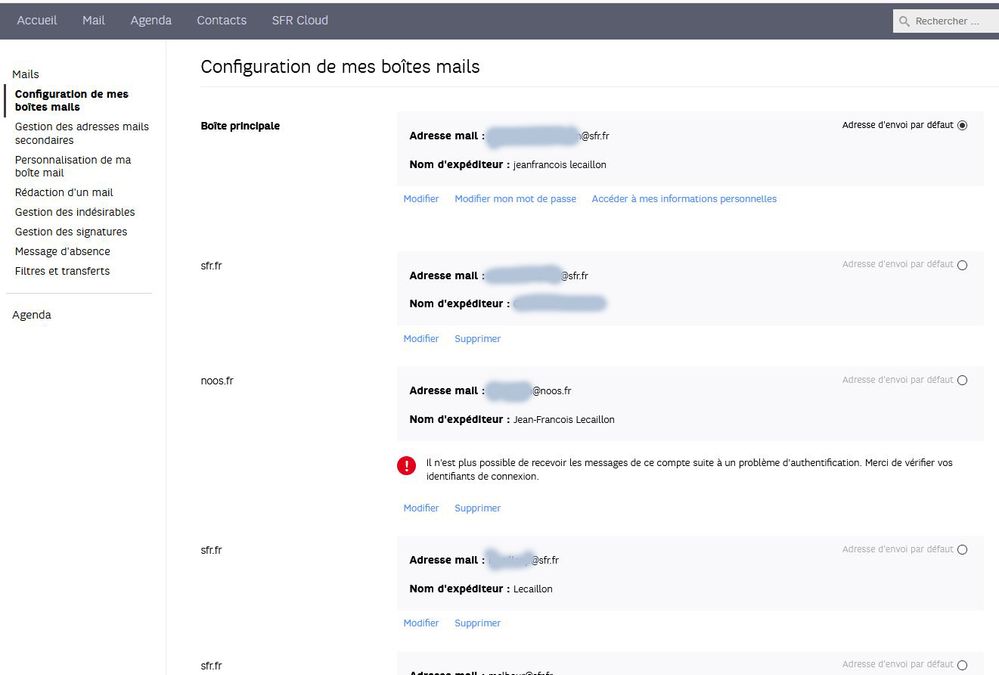Click Modifier for the Boîte principale
Viewport: 999px width, 675px height.
point(420,198)
